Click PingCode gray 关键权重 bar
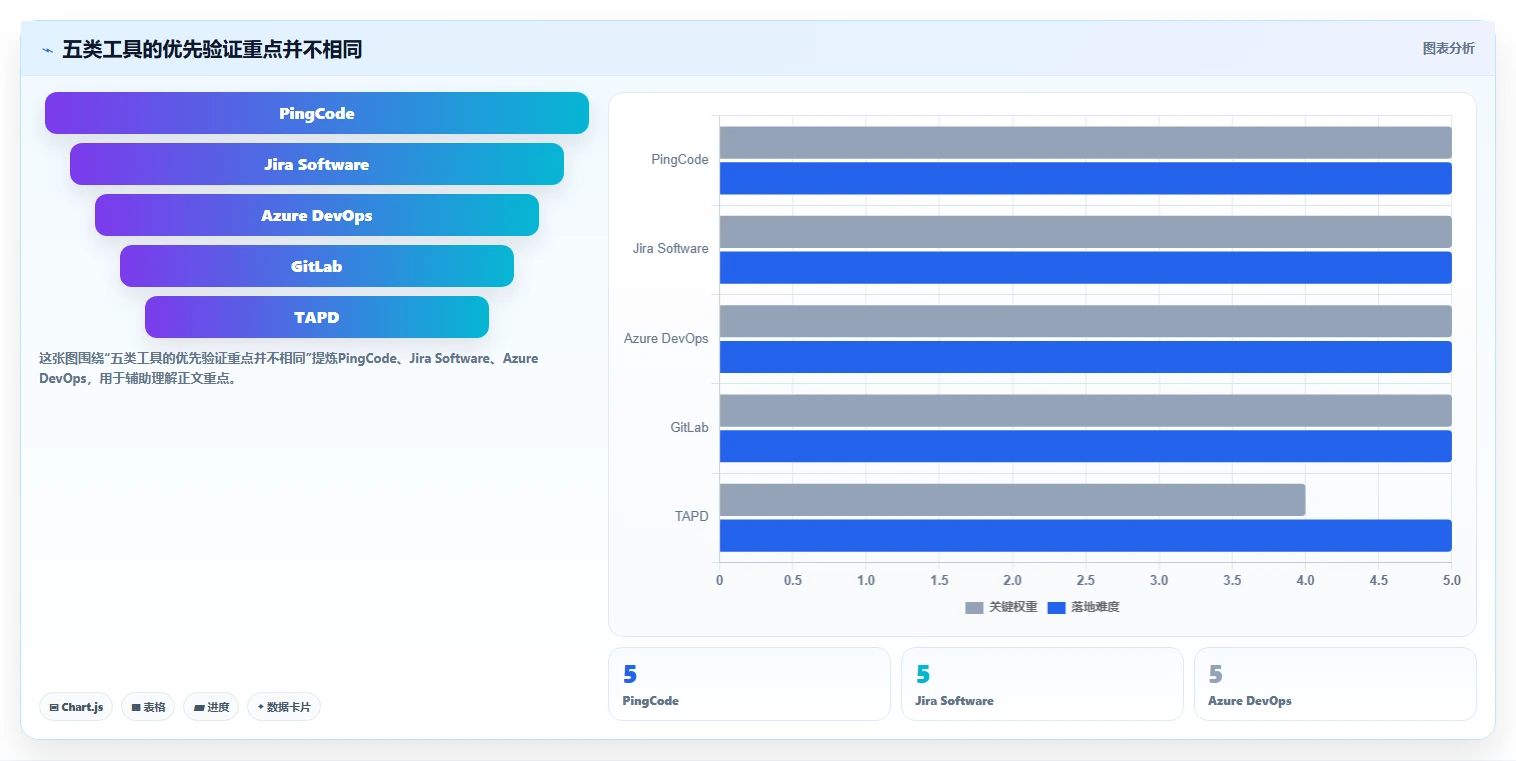 click(x=1085, y=142)
